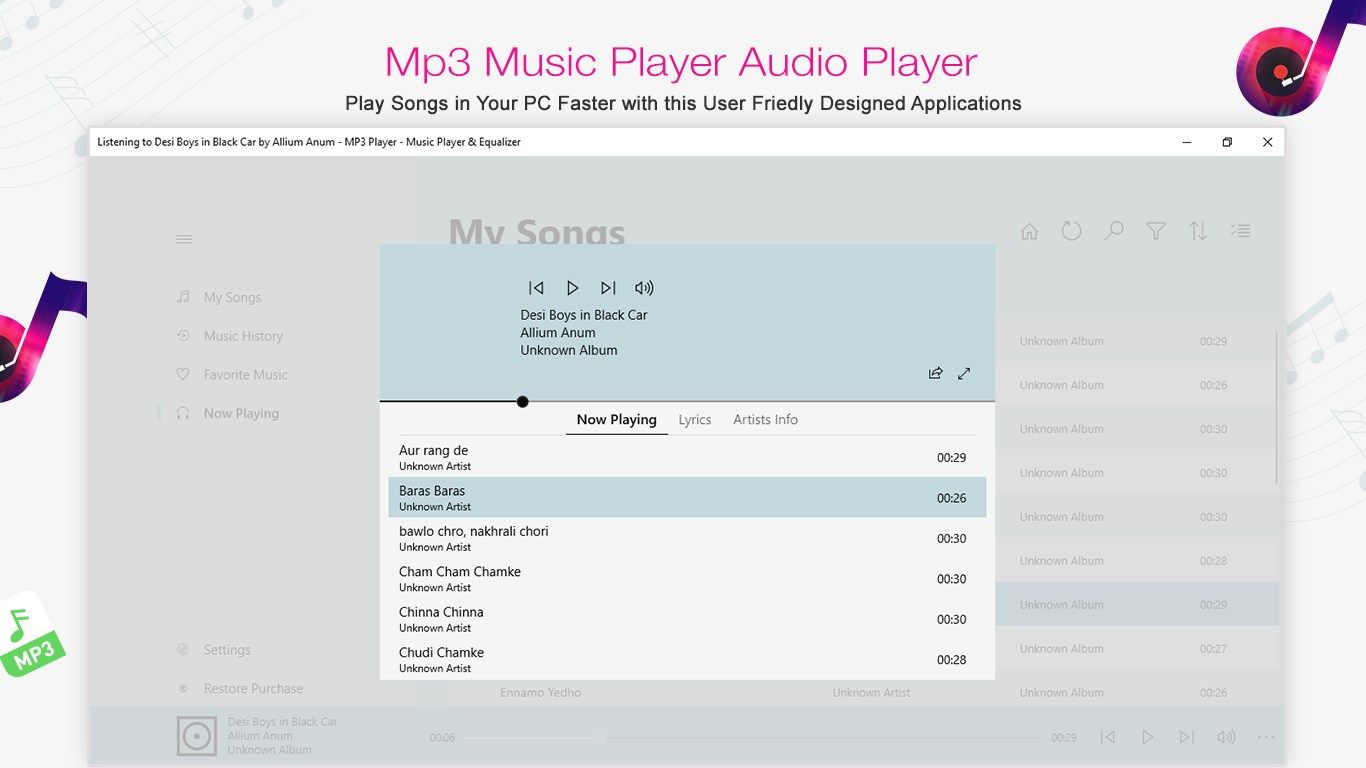The image size is (1366, 768).
Task: Click previous track in bottom bar
Action: [x=1107, y=737]
